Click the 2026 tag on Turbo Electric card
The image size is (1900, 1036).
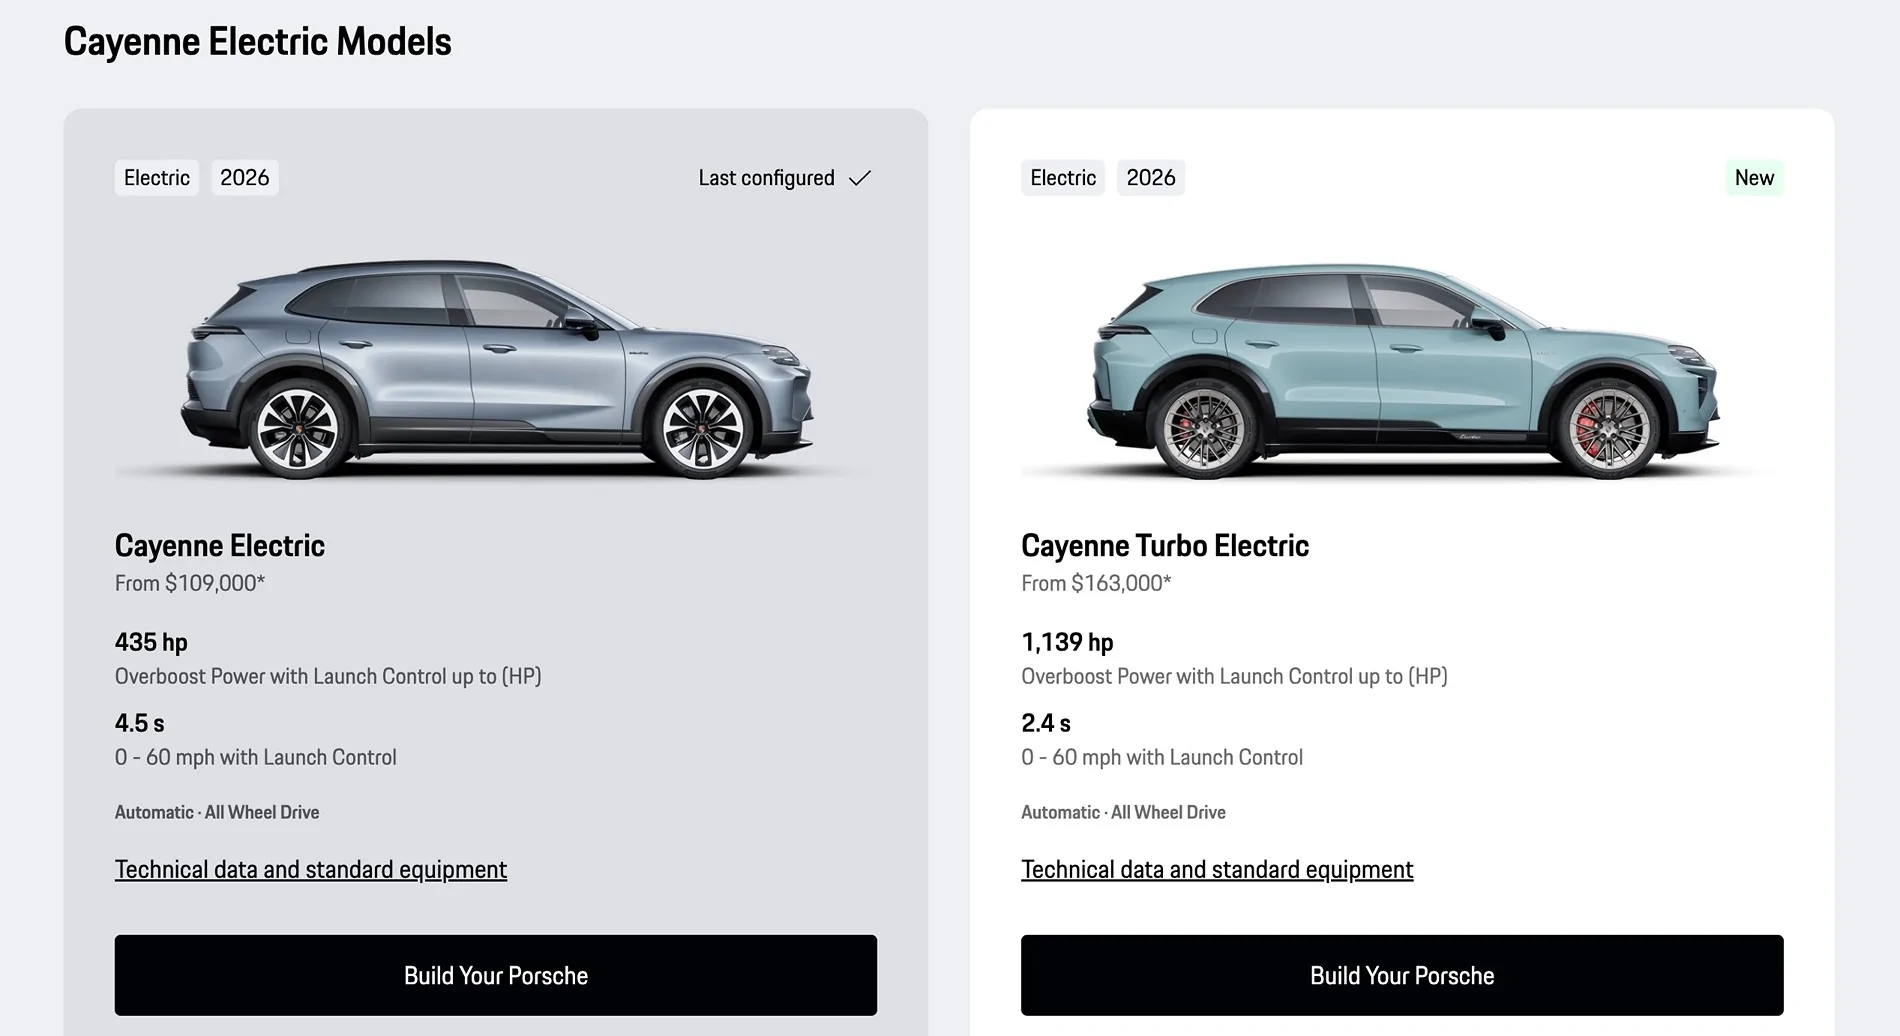pyautogui.click(x=1150, y=177)
